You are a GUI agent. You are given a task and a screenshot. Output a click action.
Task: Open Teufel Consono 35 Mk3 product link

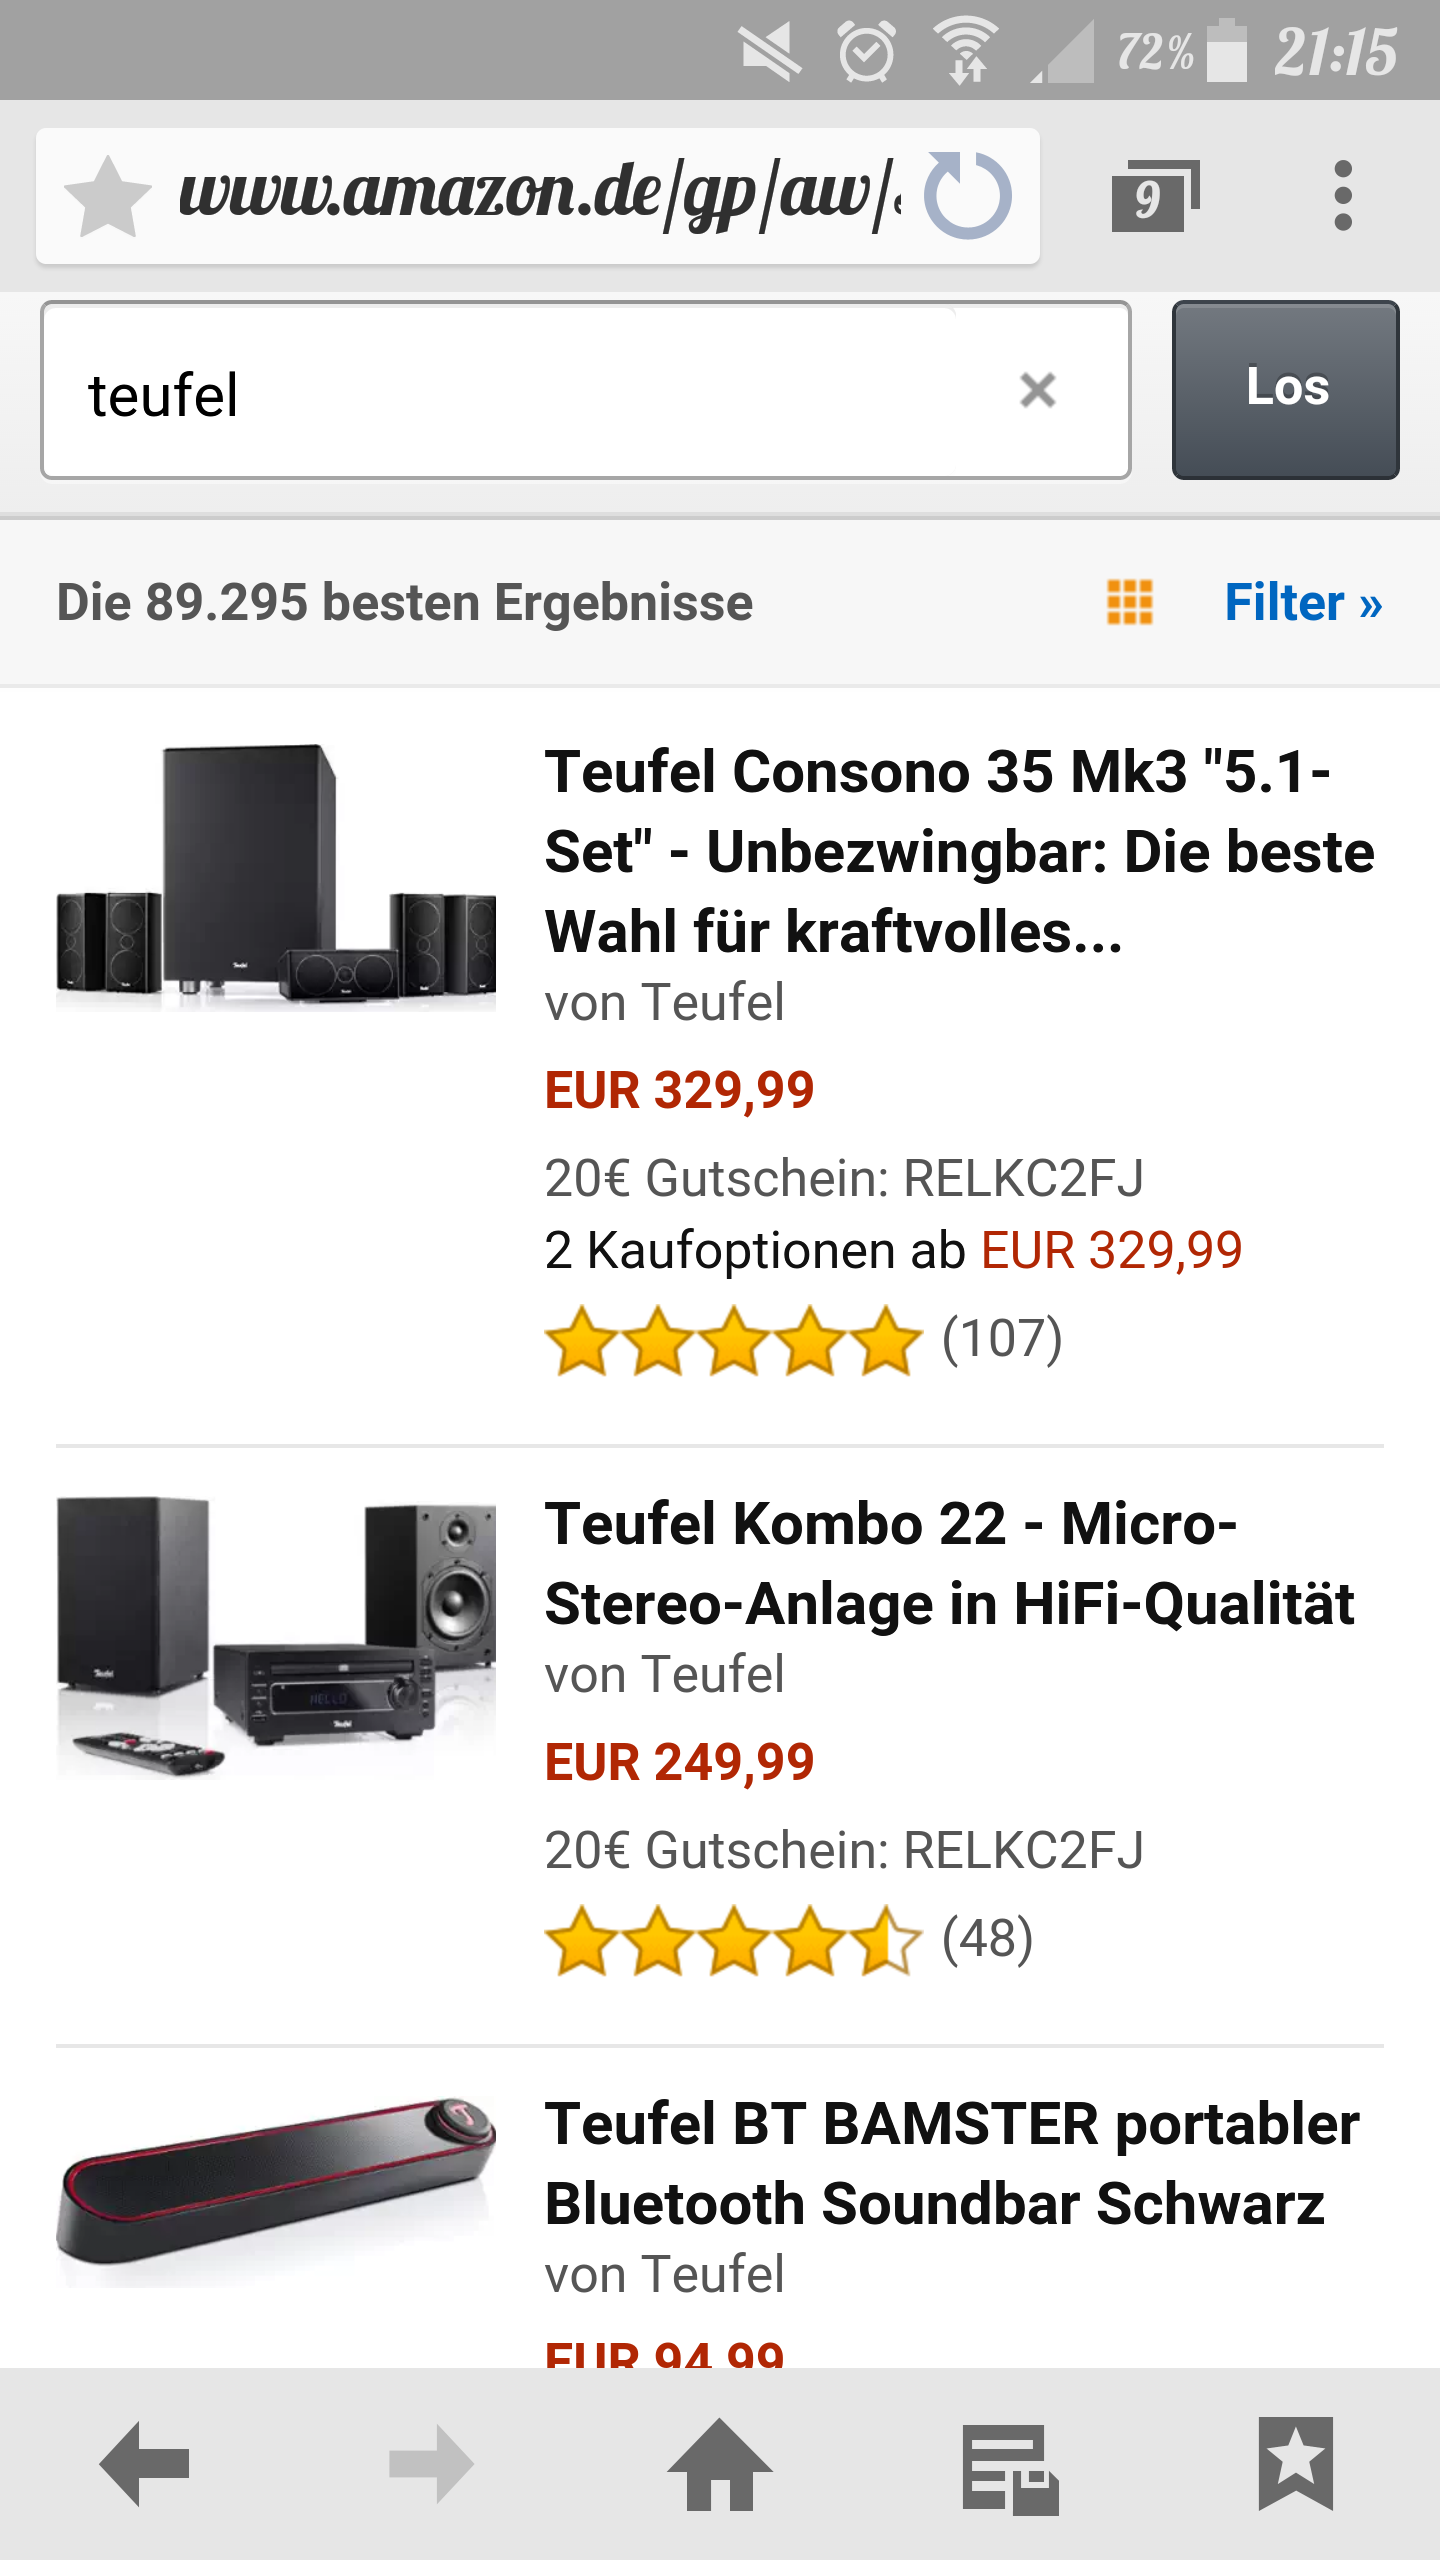pyautogui.click(x=958, y=852)
